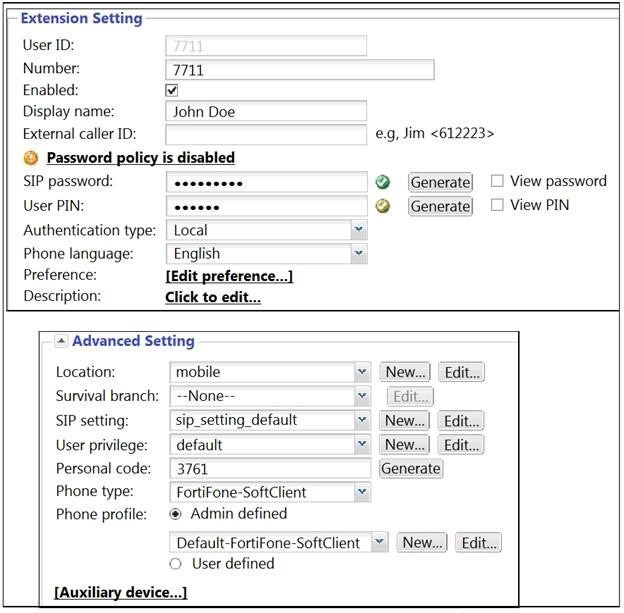
Task: Generate a new personal code
Action: click(x=410, y=468)
